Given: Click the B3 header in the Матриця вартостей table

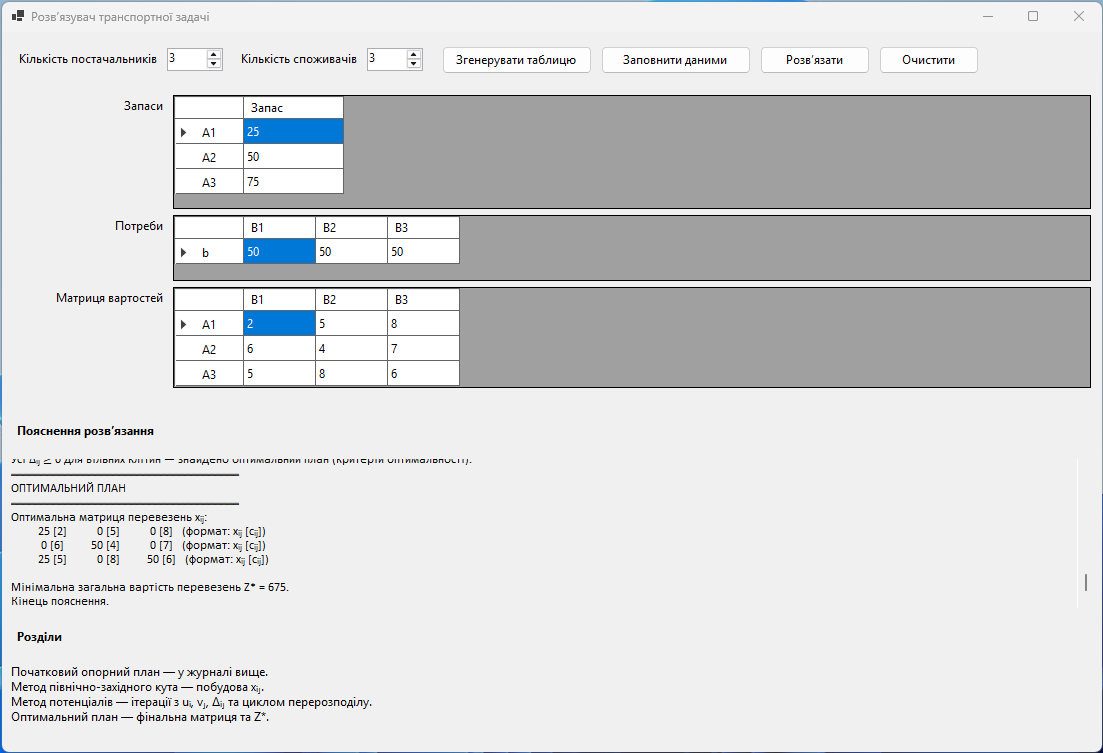Looking at the screenshot, I should [423, 300].
